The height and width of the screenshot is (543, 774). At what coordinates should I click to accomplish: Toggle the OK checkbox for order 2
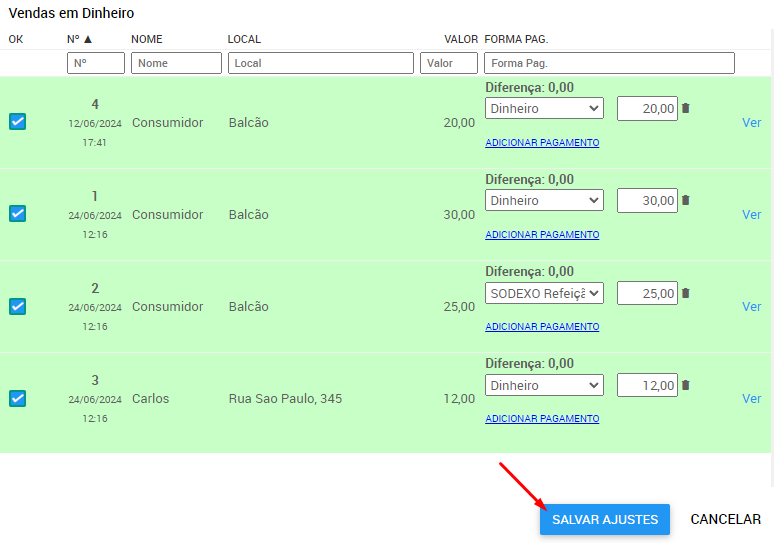[17, 306]
